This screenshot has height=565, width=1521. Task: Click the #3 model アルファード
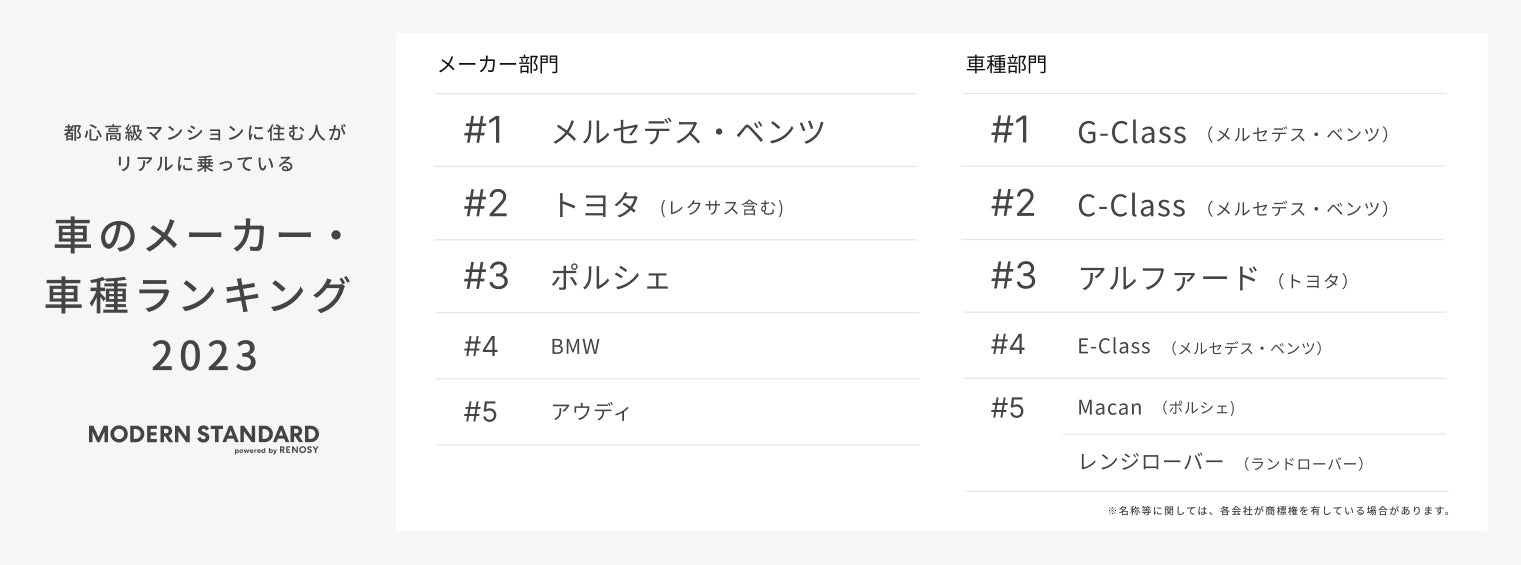(x=1167, y=278)
